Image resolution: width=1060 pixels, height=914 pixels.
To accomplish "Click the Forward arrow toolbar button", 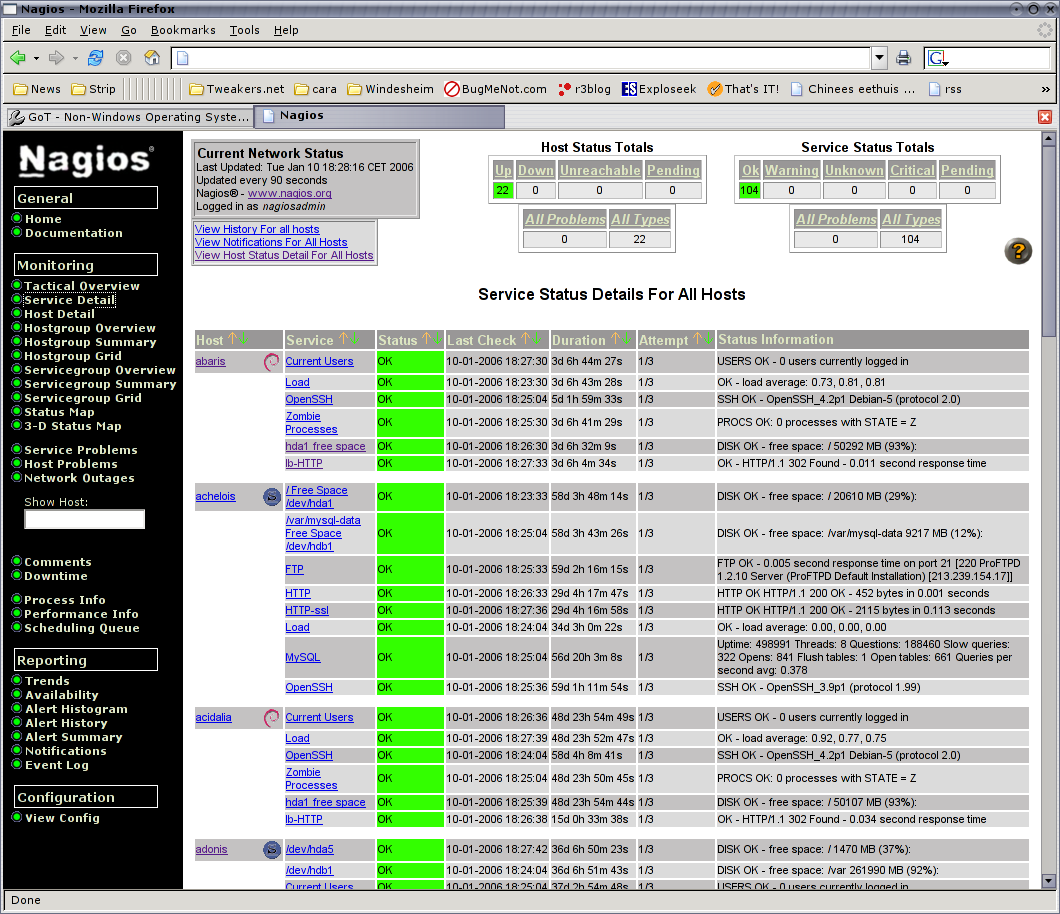I will click(56, 58).
